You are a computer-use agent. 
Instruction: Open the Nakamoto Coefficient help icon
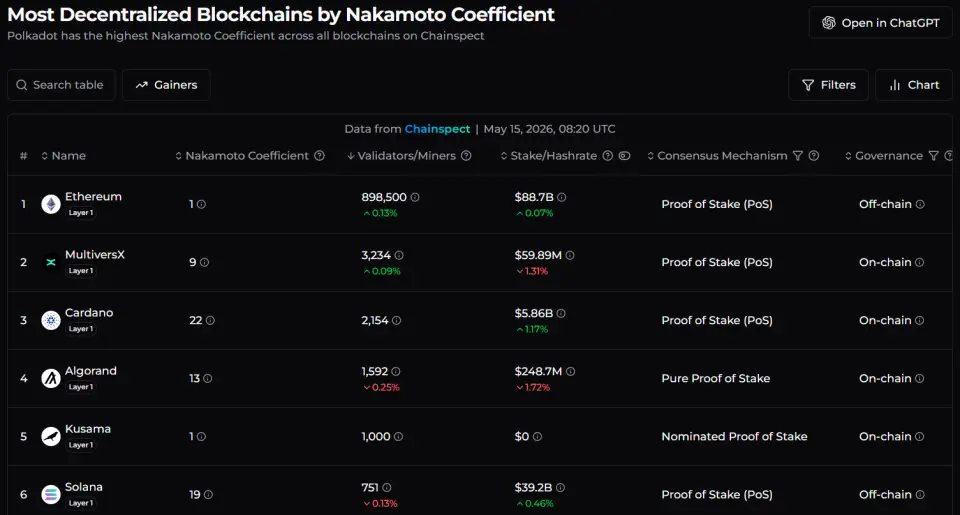point(320,156)
